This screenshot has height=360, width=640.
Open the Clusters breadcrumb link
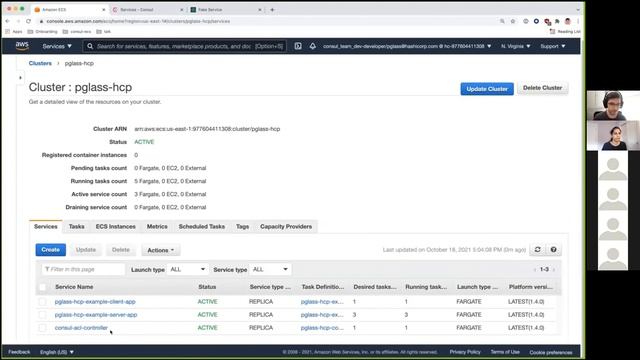[40, 63]
